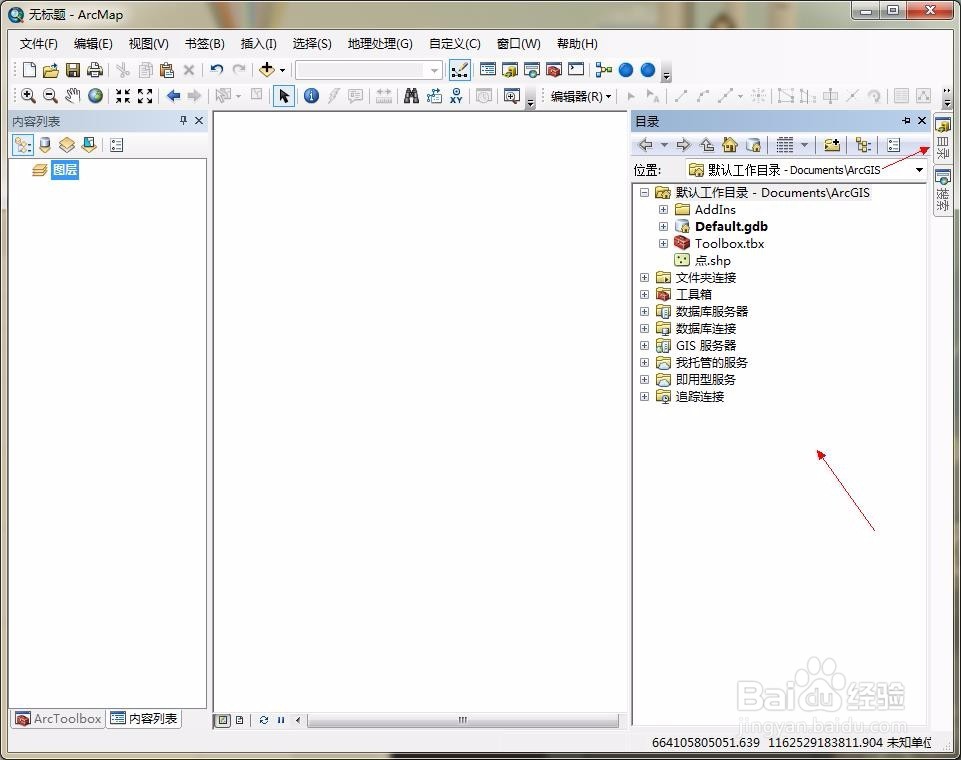Open the map scale combo box
This screenshot has height=760, width=961.
pos(369,70)
